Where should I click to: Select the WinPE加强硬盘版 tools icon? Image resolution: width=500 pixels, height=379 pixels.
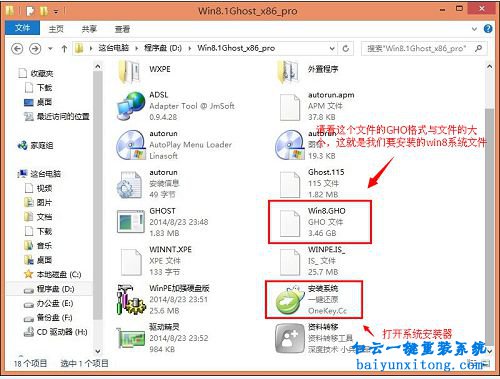(130, 300)
